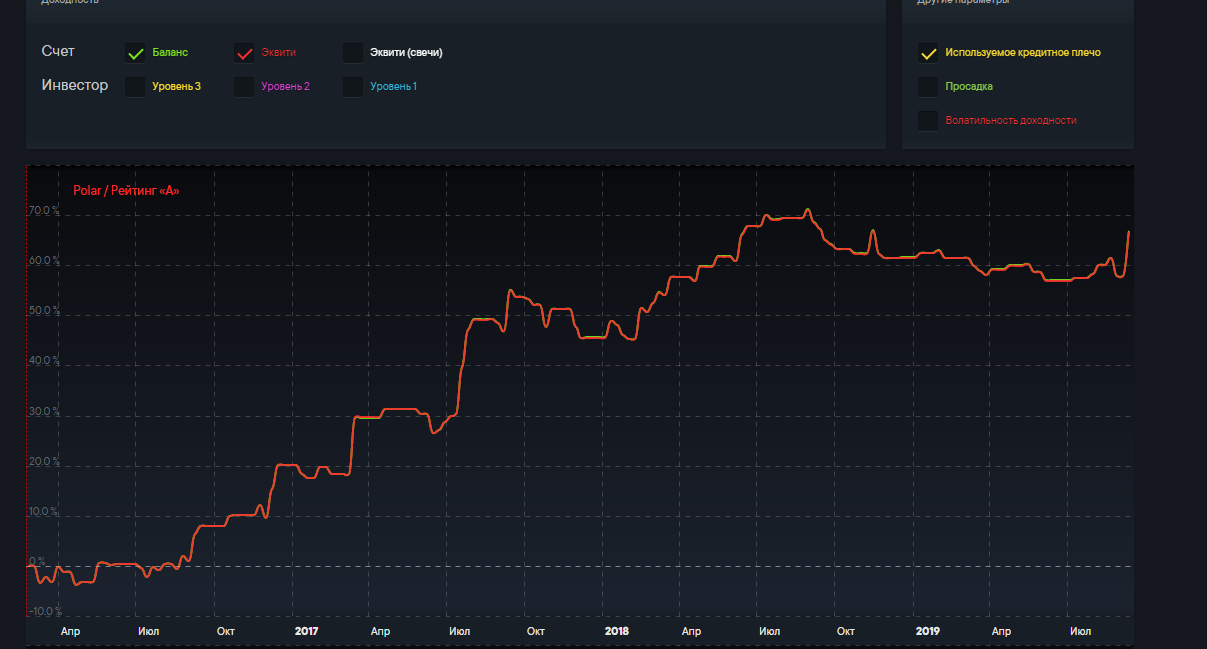Uncheck the Баланс checkbox
Screen dimensions: 1207x649
click(136, 53)
